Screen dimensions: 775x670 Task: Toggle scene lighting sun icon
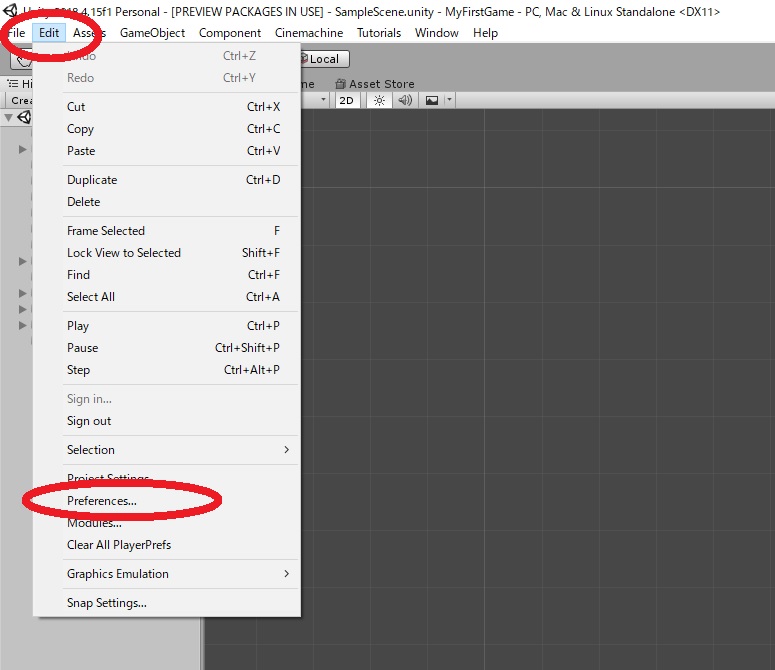coord(379,100)
